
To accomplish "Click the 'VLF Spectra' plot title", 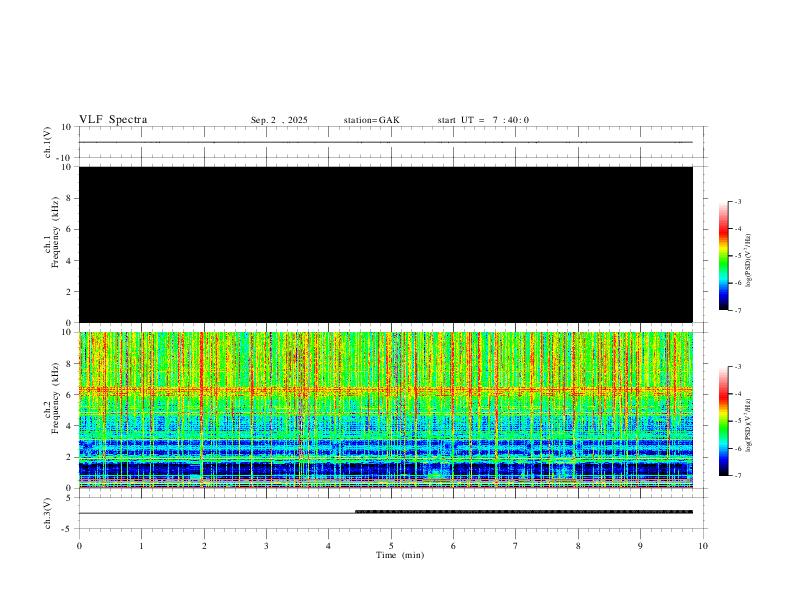I will [113, 120].
